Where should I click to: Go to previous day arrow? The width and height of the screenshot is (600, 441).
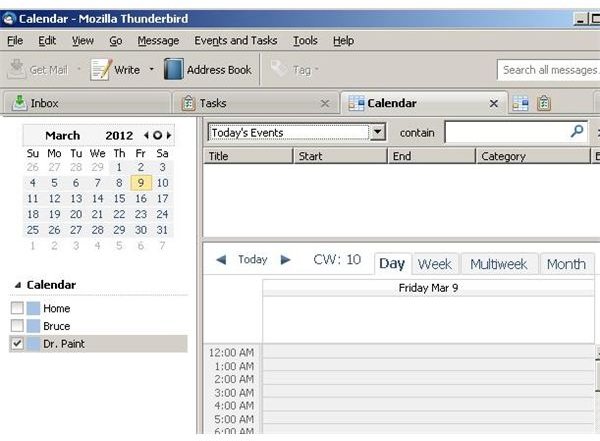point(221,260)
